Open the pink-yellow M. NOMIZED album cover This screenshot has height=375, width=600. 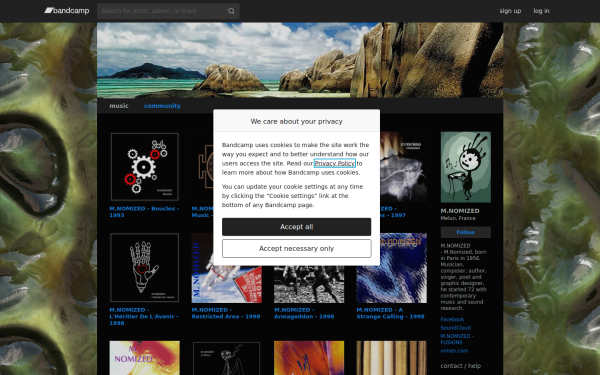[x=144, y=358]
